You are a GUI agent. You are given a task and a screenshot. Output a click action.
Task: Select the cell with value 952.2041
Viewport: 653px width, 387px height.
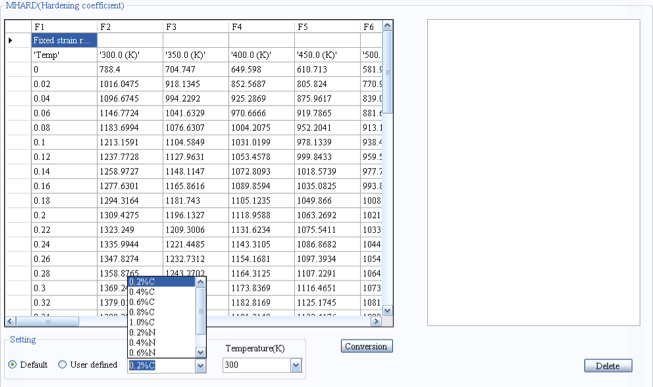[x=327, y=128]
